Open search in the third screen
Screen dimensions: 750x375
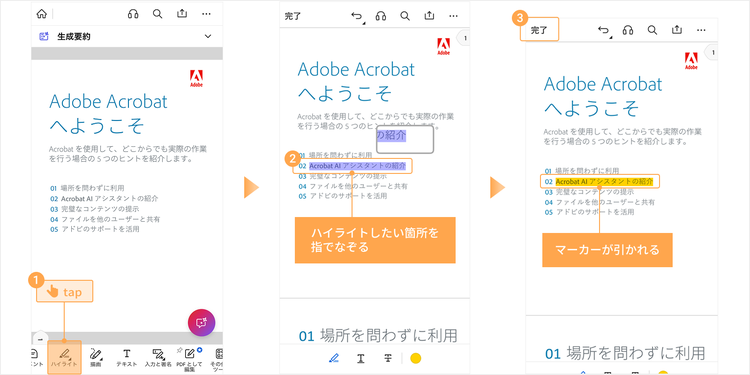coord(652,30)
